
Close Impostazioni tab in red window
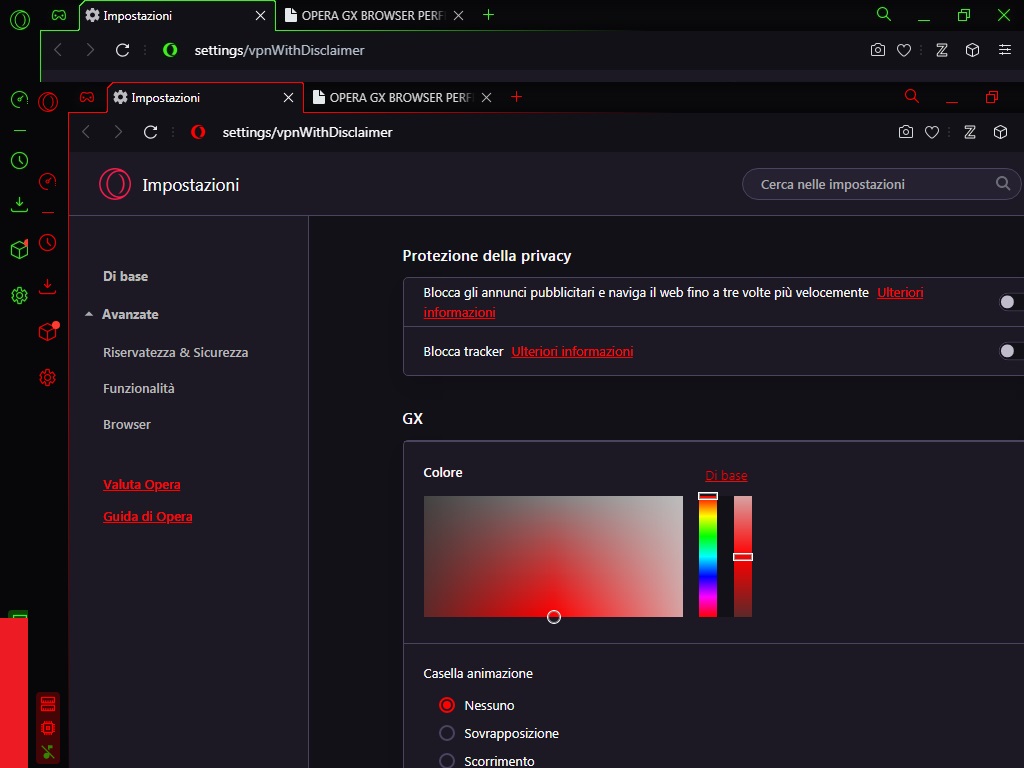click(288, 97)
